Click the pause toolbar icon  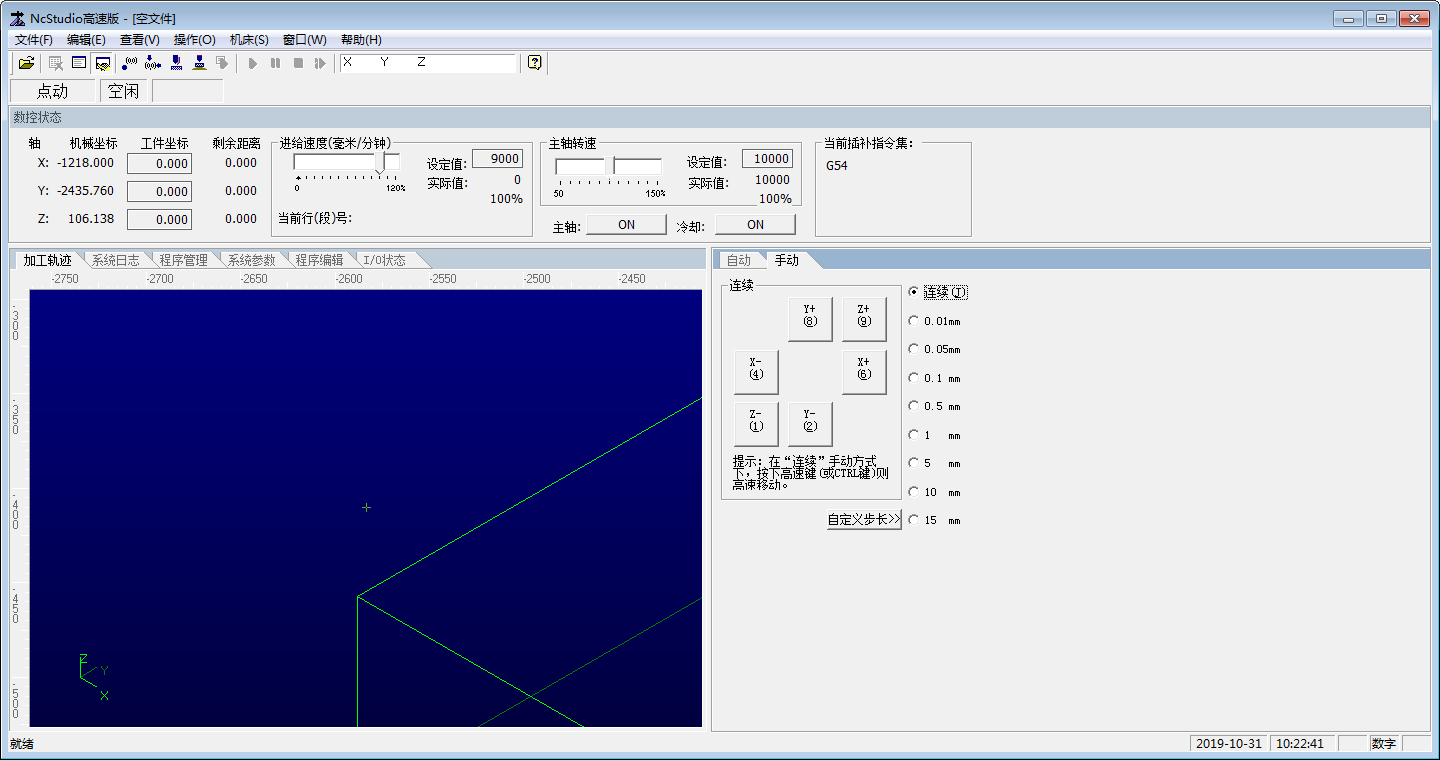(x=276, y=63)
